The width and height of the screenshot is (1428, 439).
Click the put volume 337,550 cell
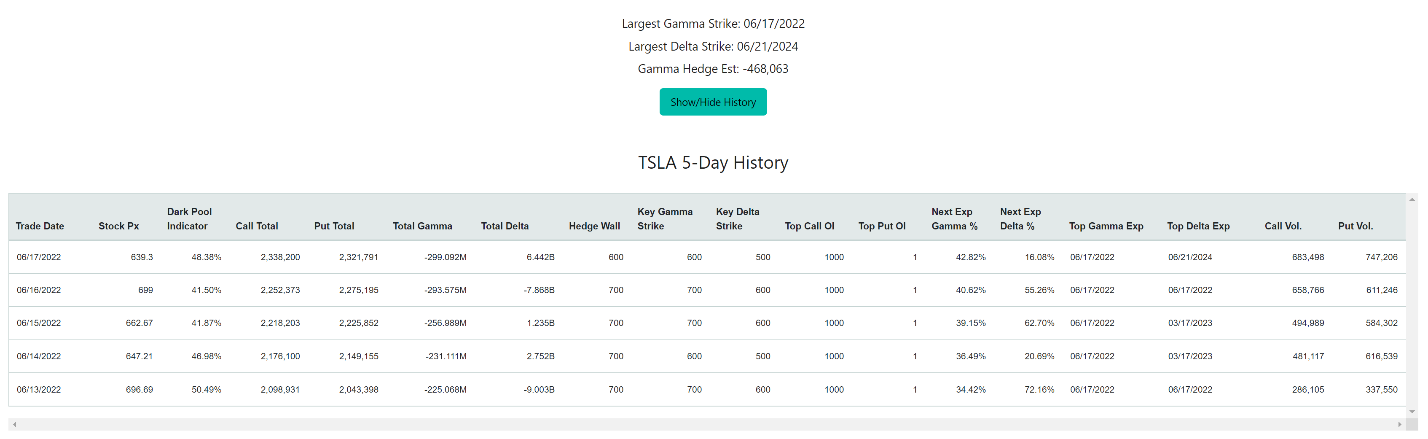(1381, 389)
